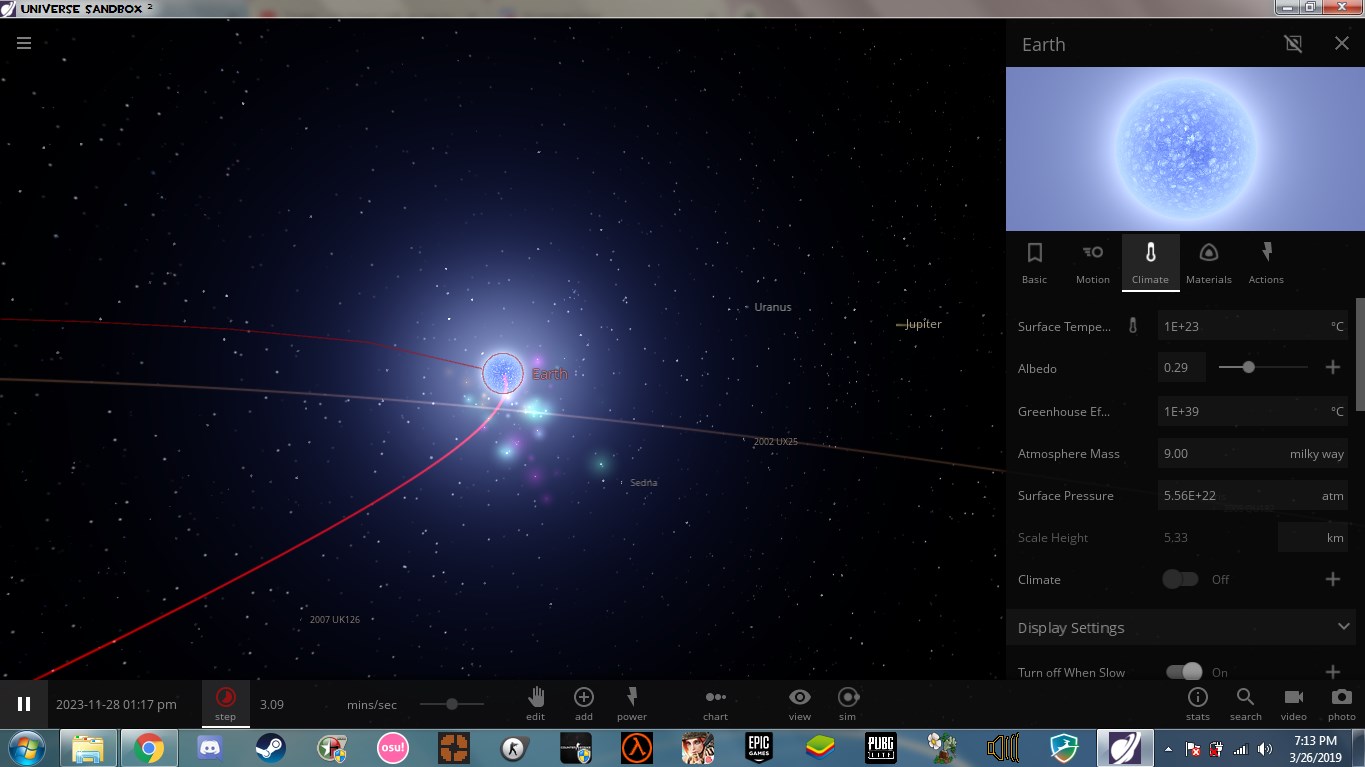1365x767 pixels.
Task: Click the 2007 UK126 label
Action: (x=335, y=619)
